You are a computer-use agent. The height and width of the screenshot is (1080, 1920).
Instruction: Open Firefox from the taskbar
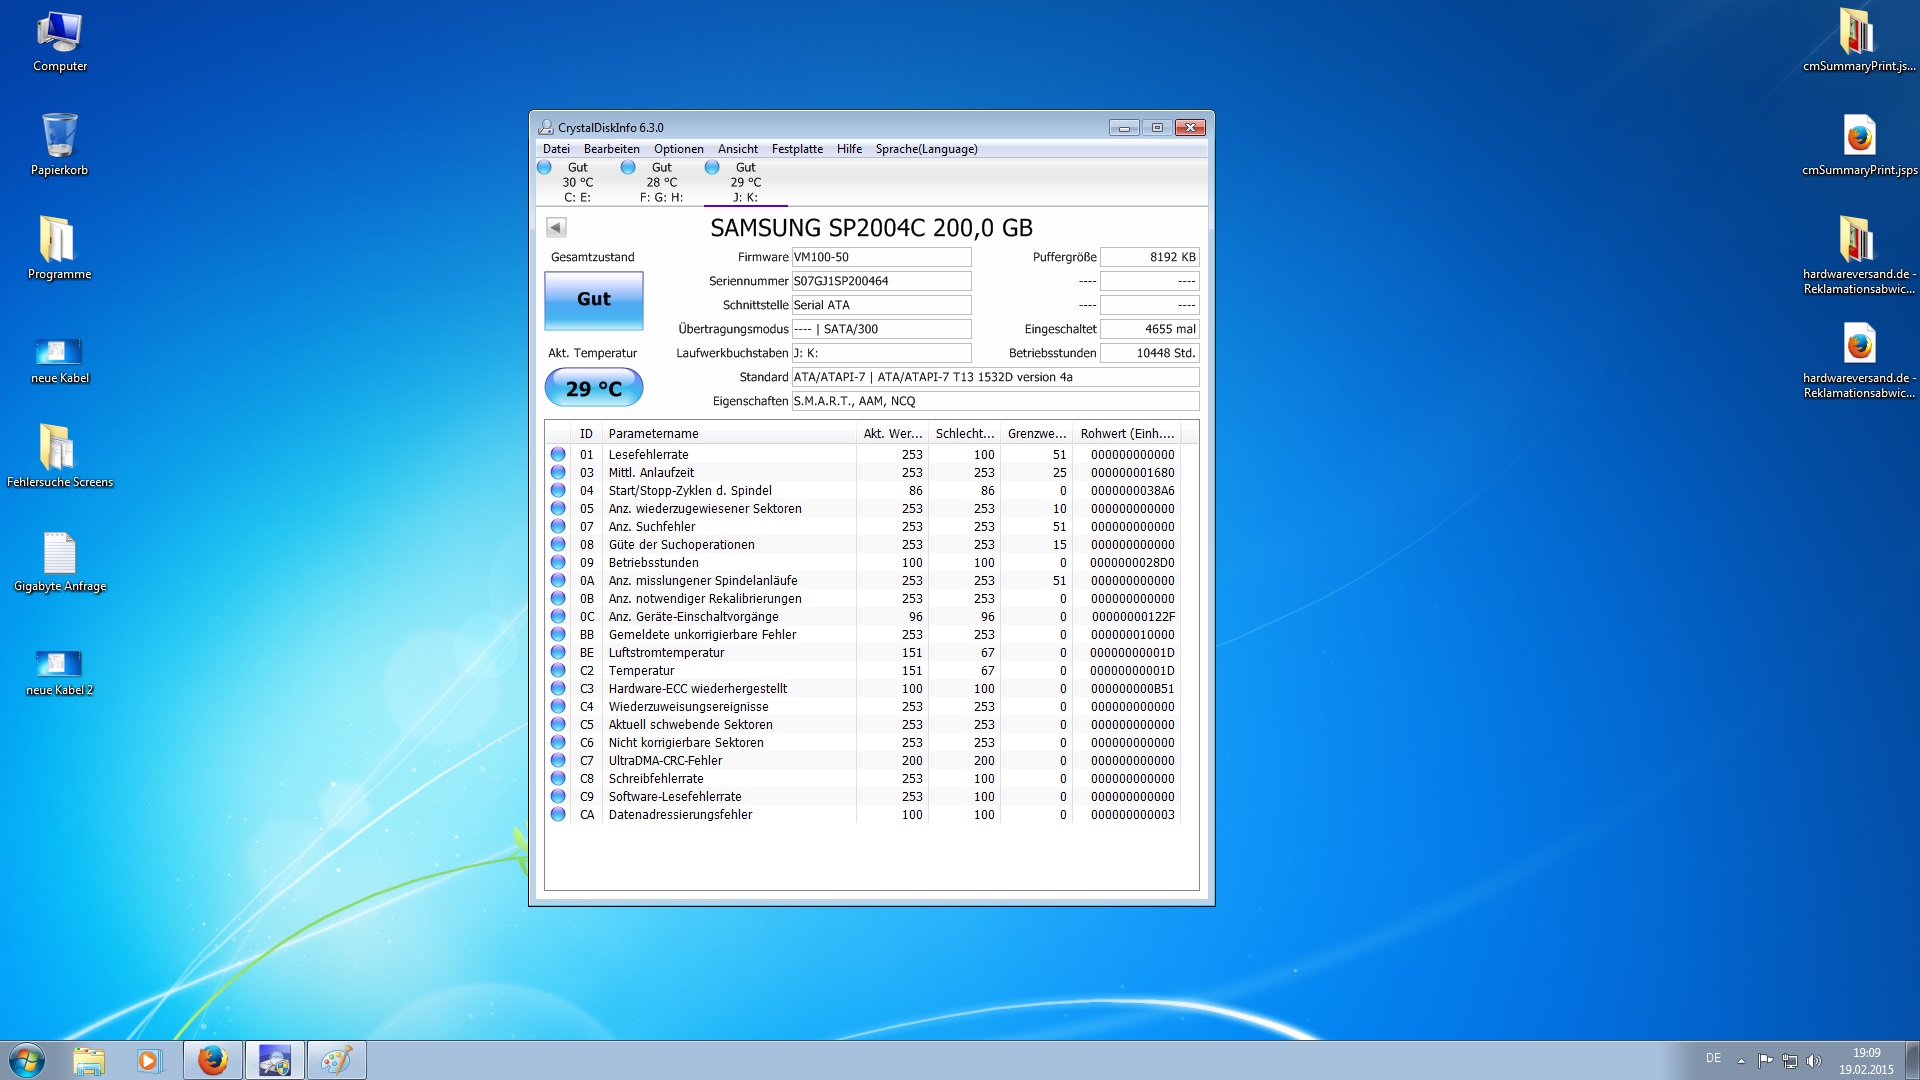(212, 1060)
